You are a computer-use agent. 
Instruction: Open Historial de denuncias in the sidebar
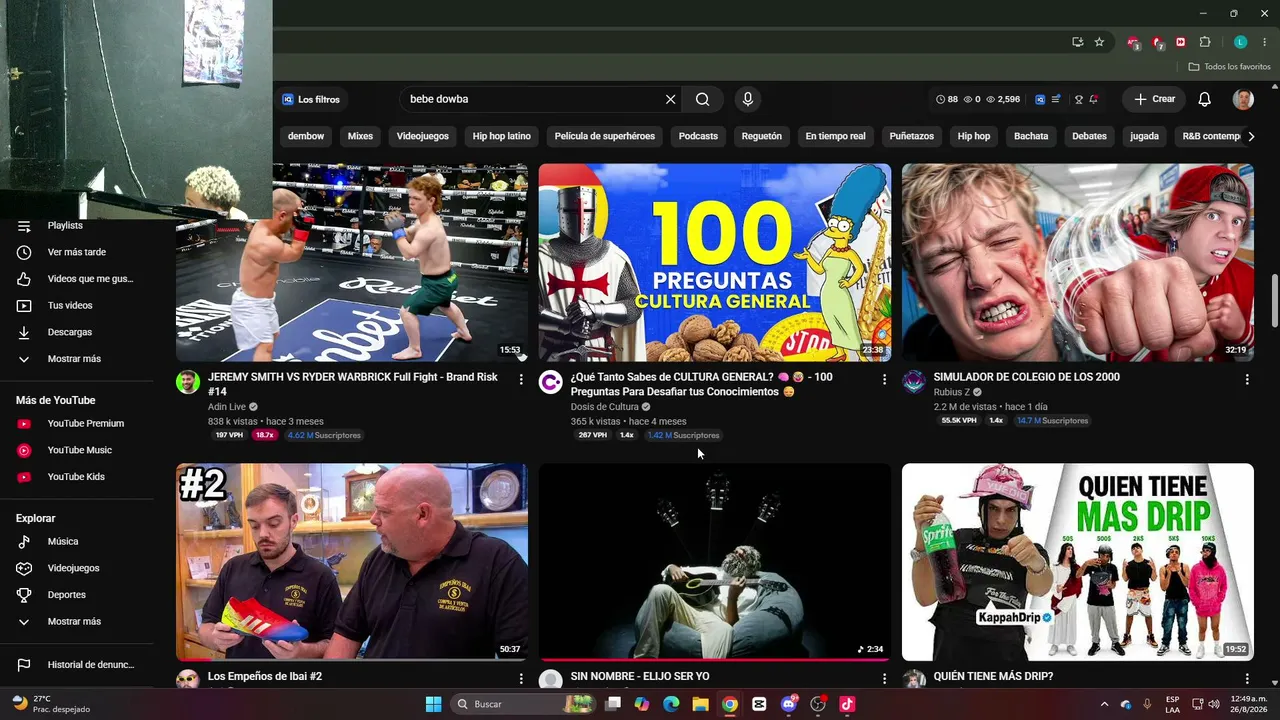tap(77, 665)
